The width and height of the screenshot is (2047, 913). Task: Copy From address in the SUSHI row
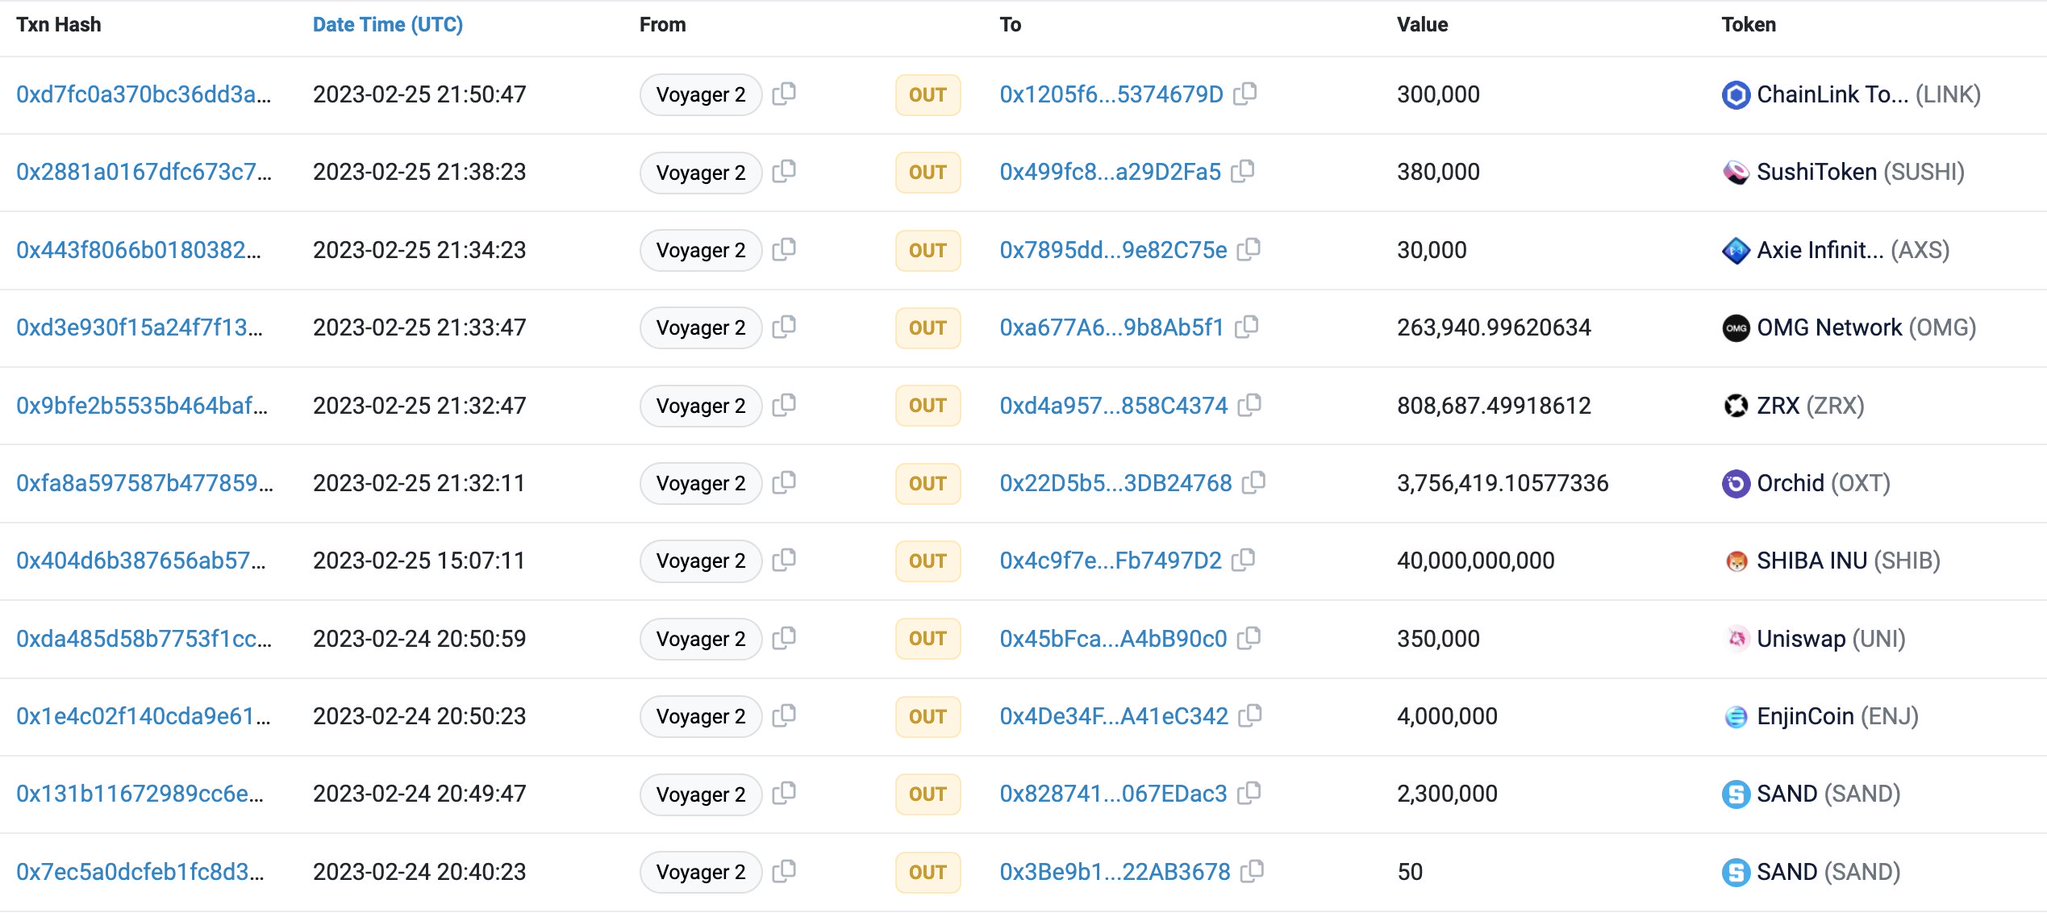pyautogui.click(x=784, y=171)
